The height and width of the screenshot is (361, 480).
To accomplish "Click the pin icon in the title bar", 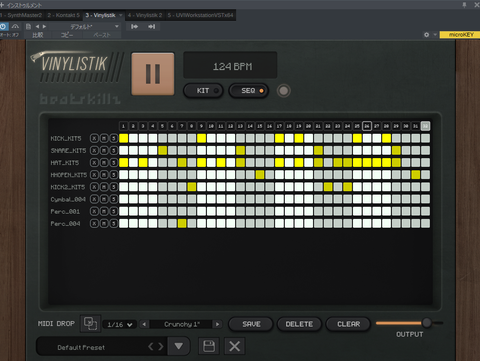I will click(464, 5).
